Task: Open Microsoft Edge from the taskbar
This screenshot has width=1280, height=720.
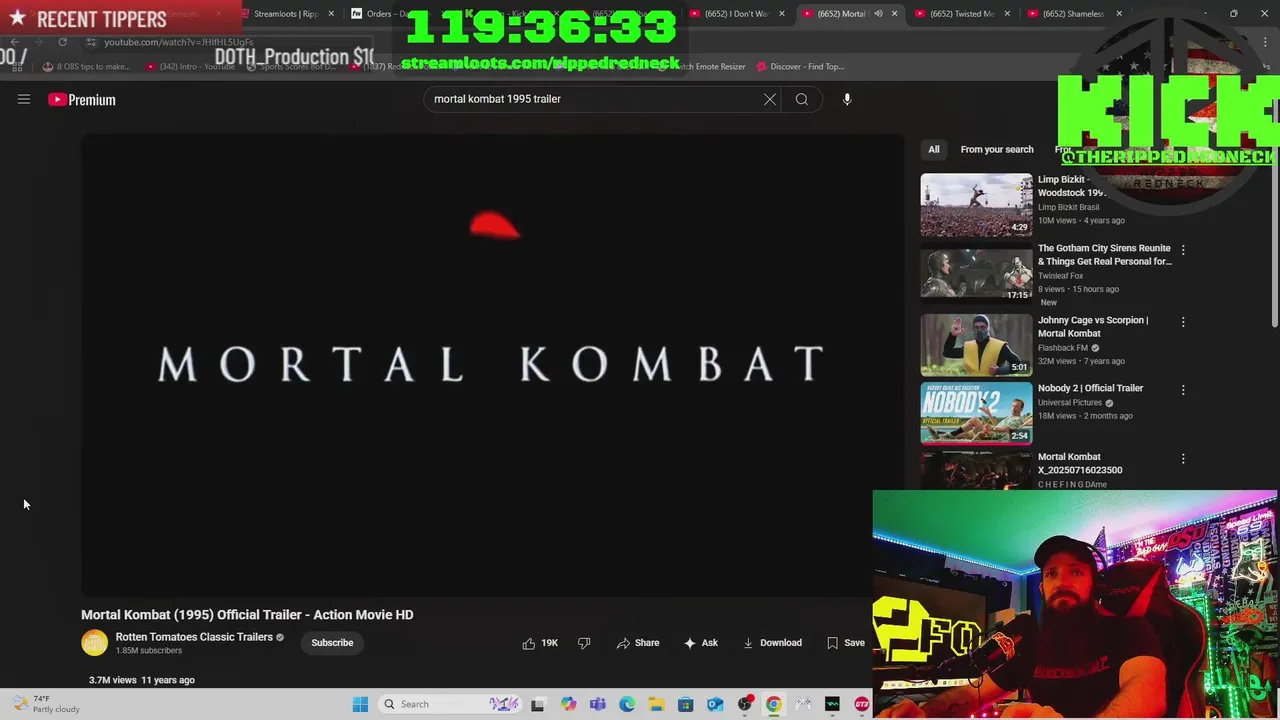Action: click(x=627, y=704)
